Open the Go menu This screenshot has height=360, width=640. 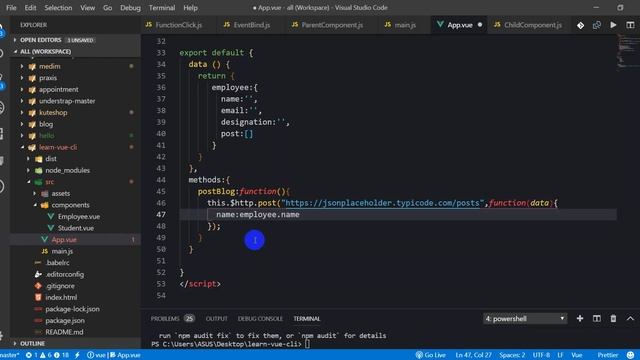click(x=107, y=8)
